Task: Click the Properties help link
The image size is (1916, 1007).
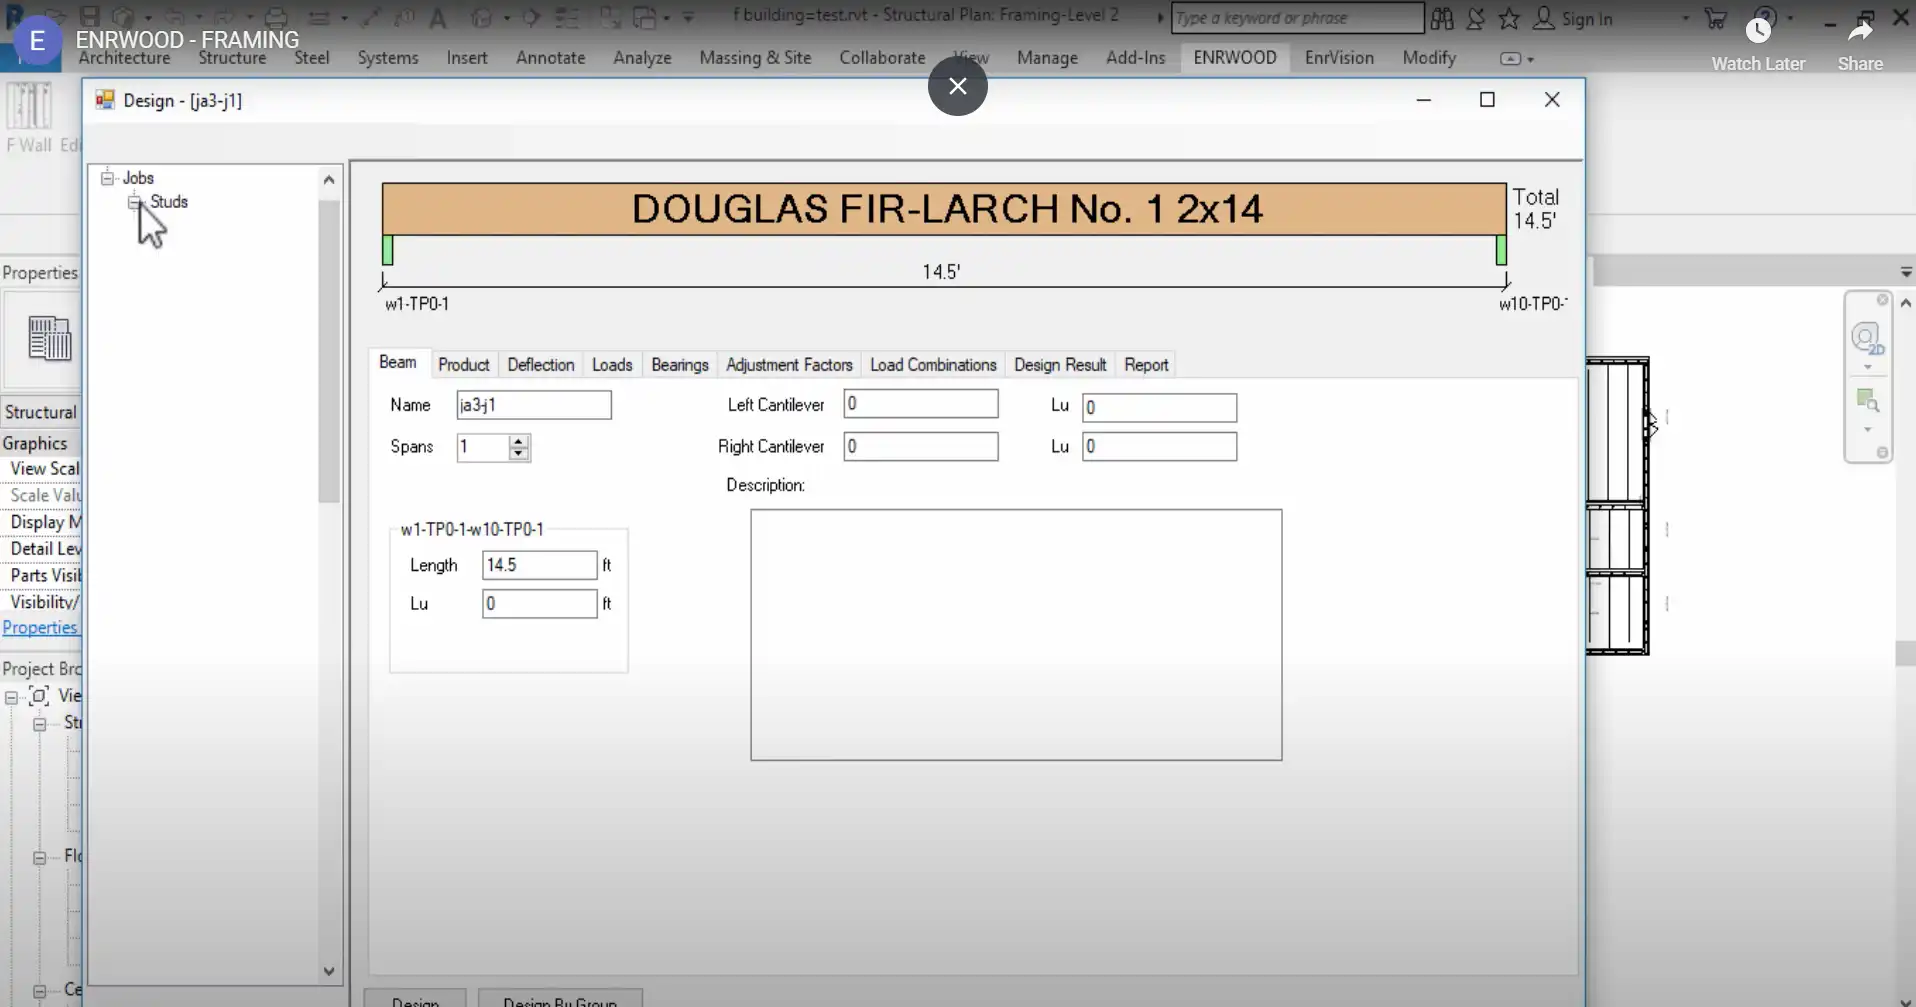Action: 40,628
